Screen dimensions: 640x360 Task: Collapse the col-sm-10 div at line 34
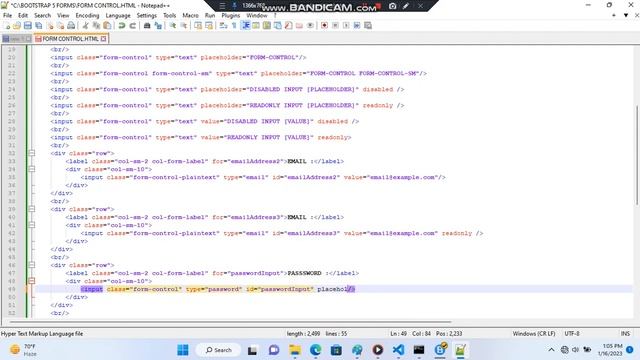tap(31, 169)
